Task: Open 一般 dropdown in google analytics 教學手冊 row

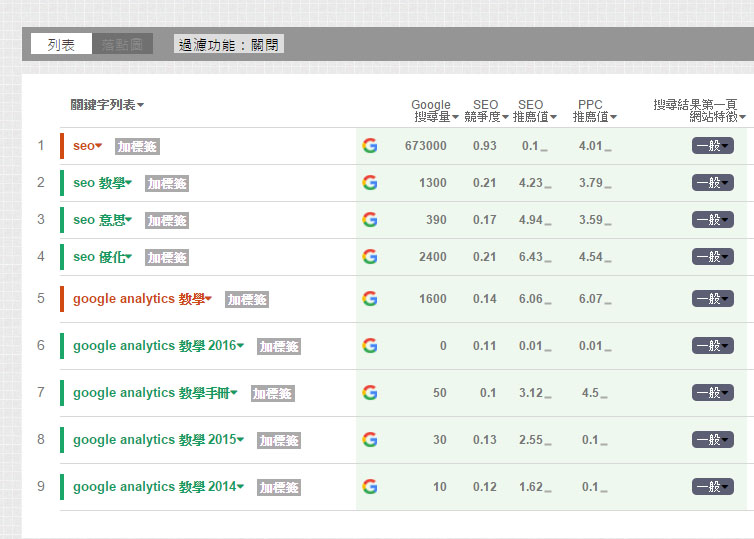Action: pos(713,393)
